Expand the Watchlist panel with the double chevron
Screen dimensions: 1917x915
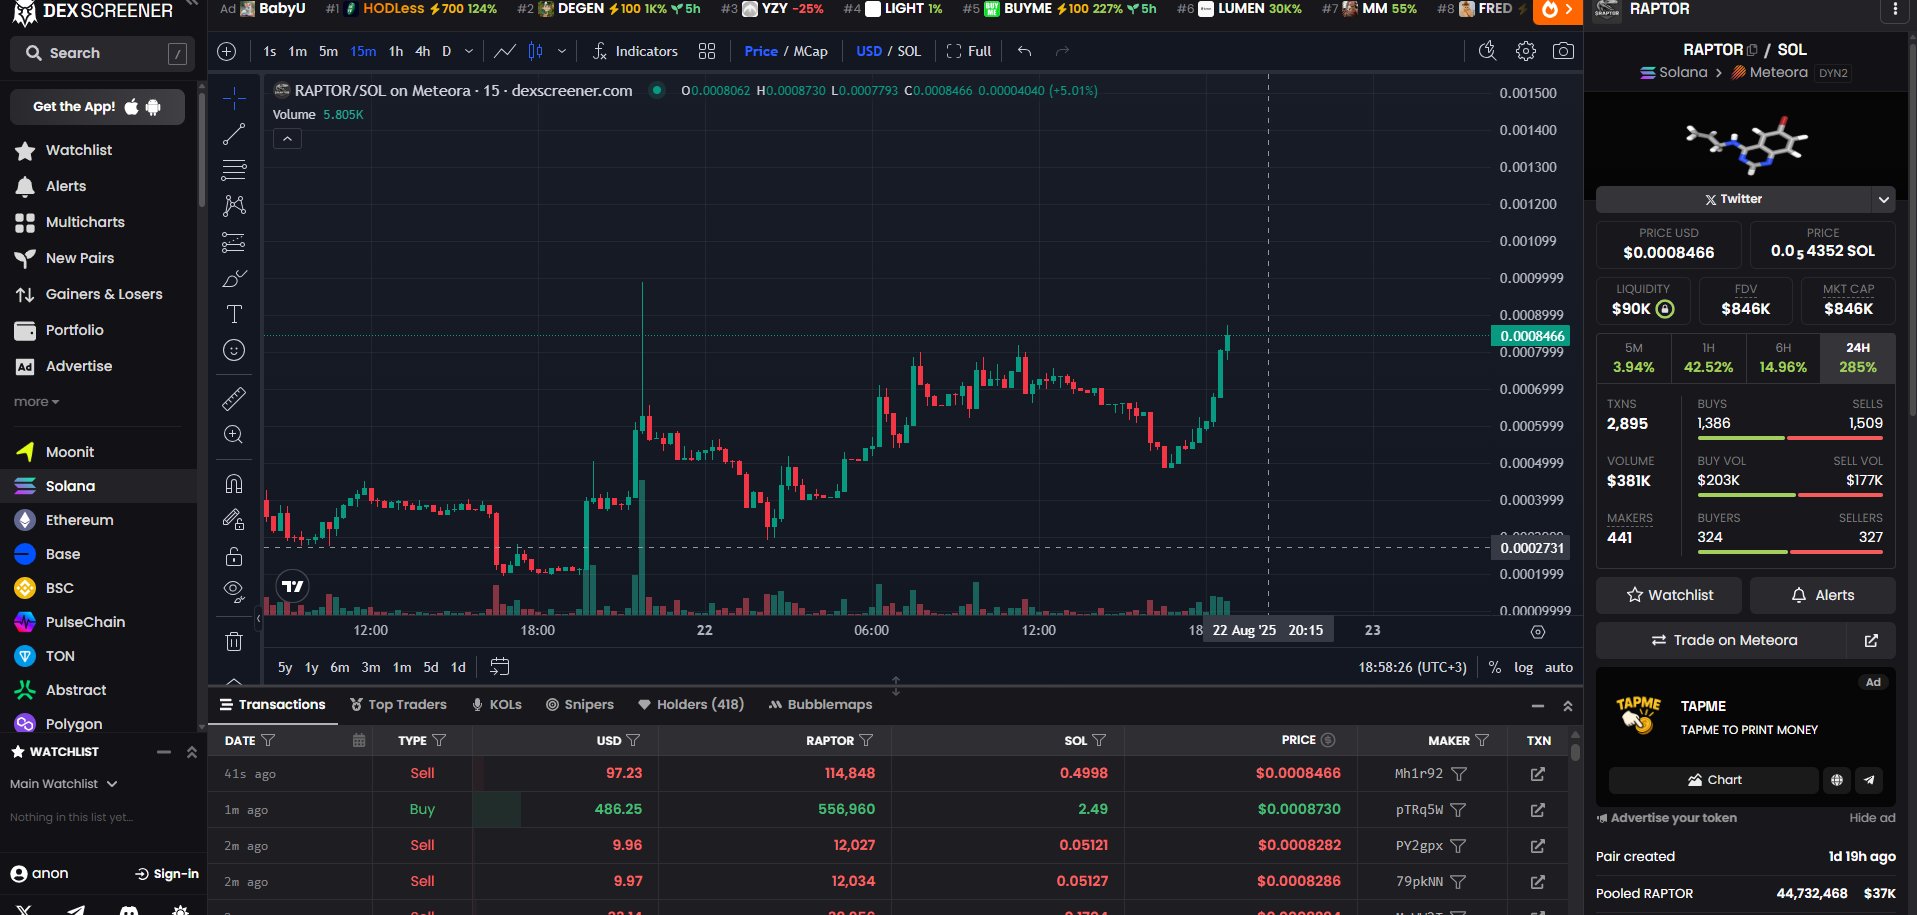click(191, 752)
